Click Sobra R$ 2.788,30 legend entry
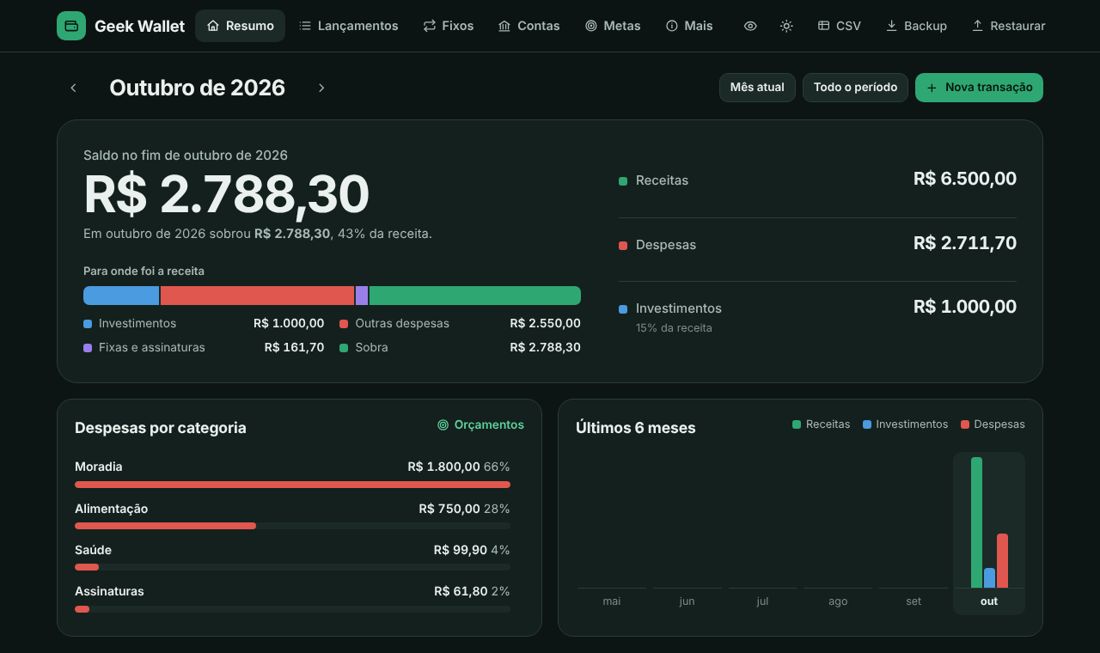 pyautogui.click(x=460, y=347)
